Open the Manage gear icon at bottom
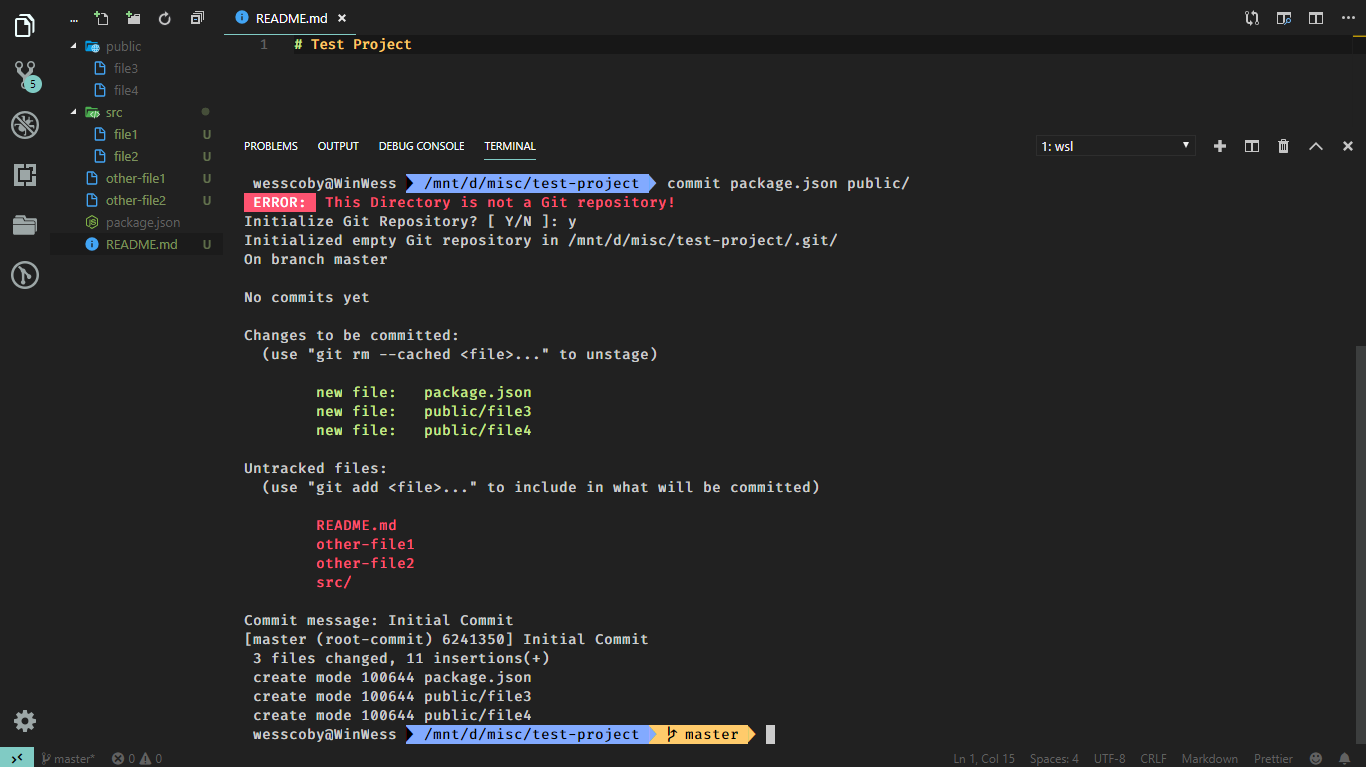This screenshot has width=1366, height=767. pyautogui.click(x=25, y=721)
